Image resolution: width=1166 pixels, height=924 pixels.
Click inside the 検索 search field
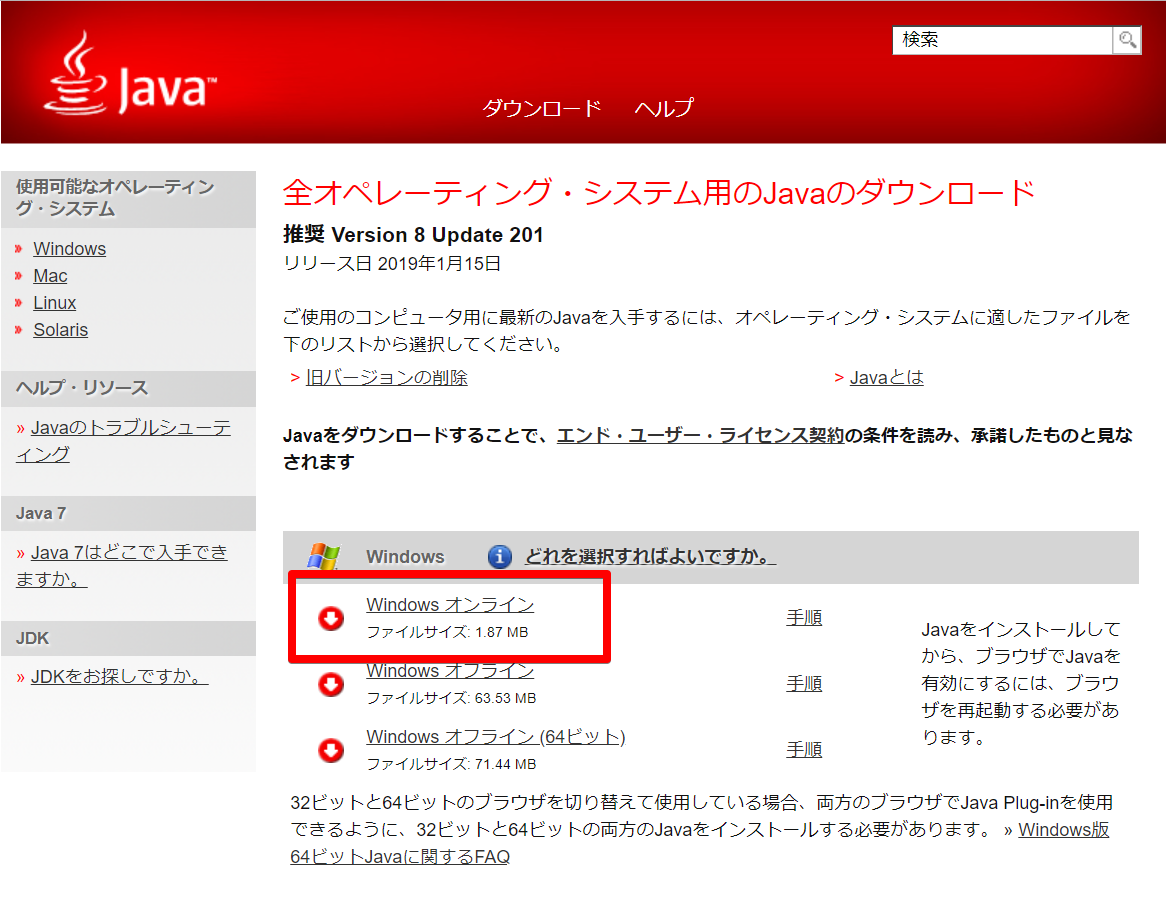click(x=1000, y=40)
